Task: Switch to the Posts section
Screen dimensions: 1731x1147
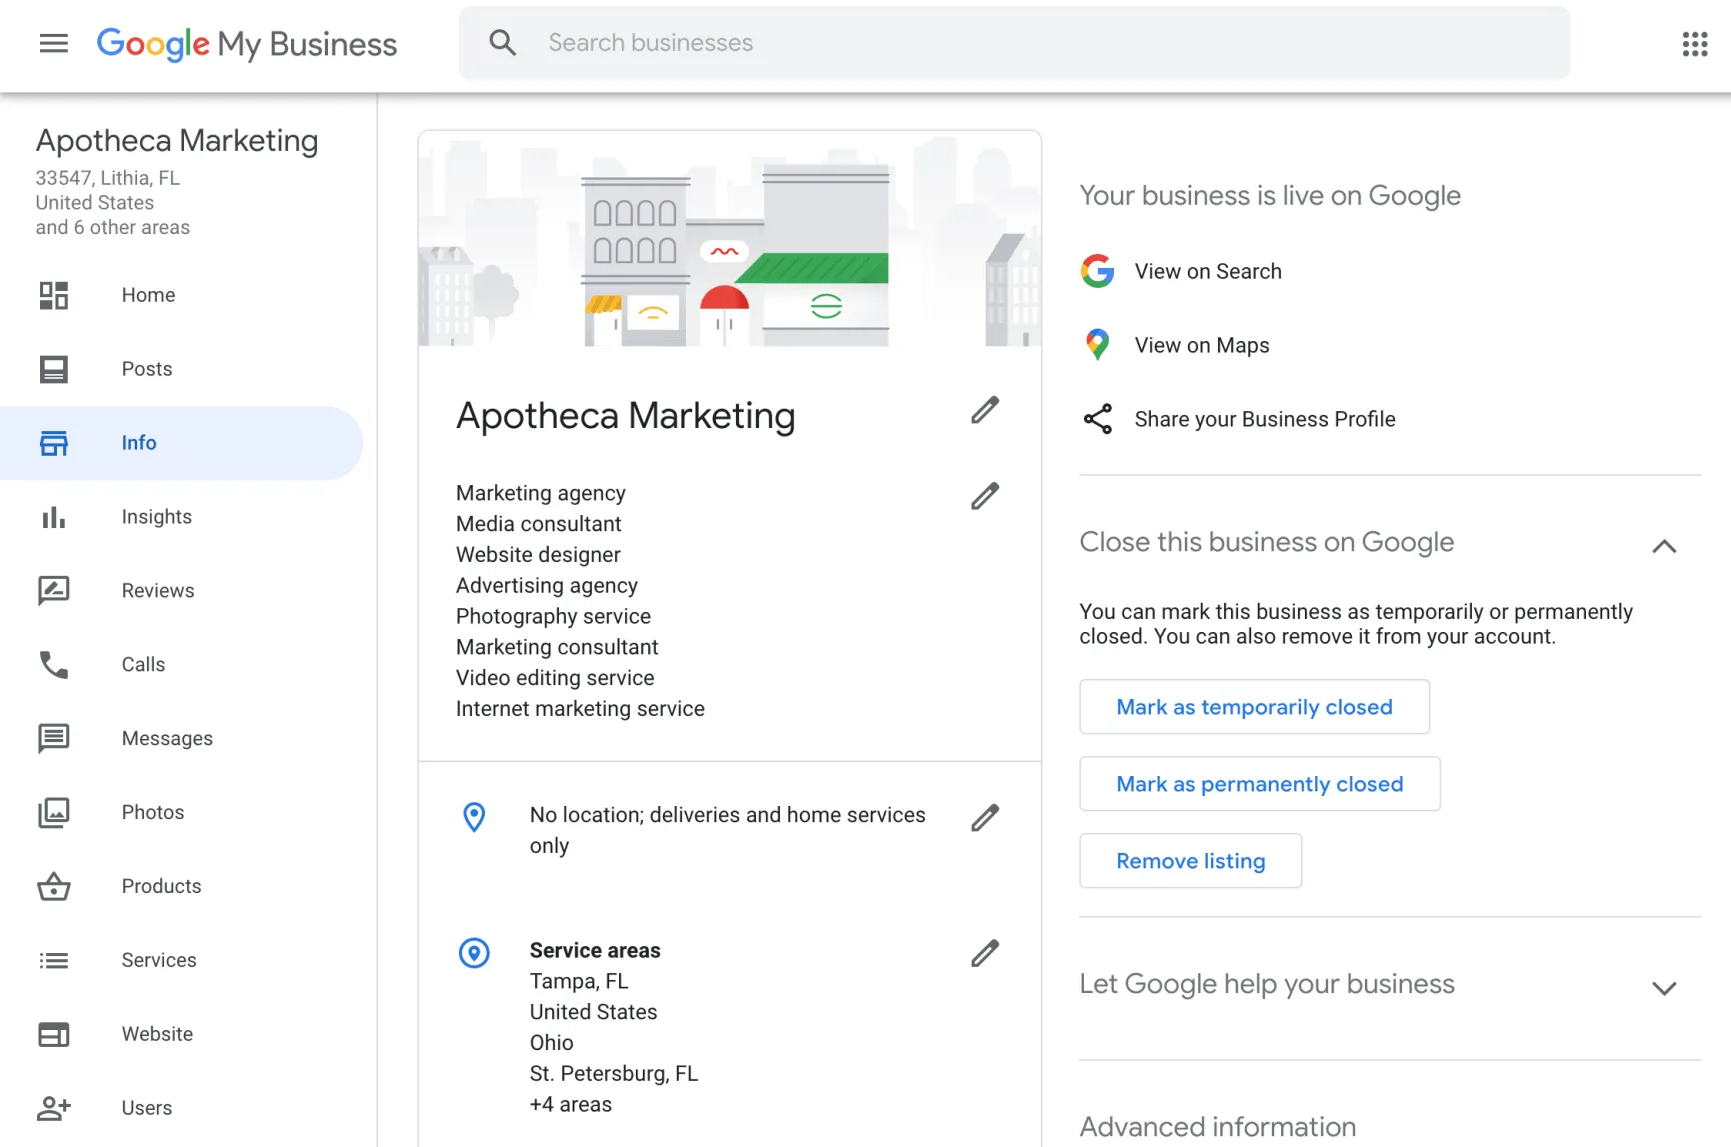Action: click(x=146, y=369)
